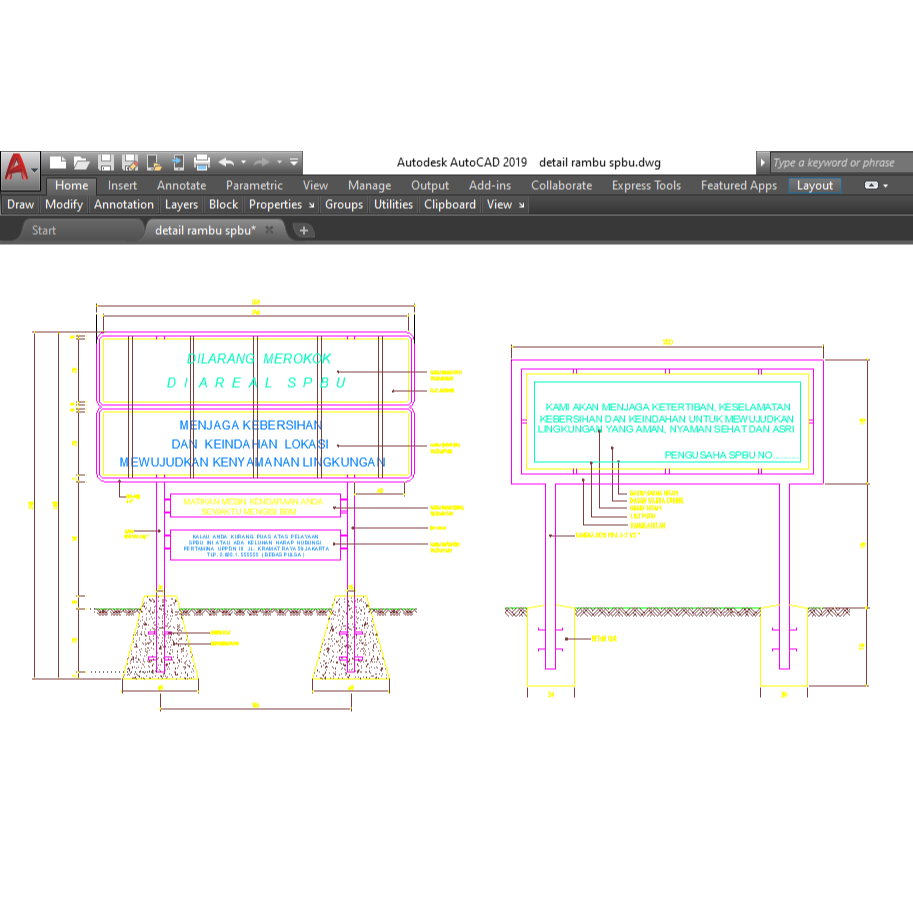Select the View ribbon tab
The height and width of the screenshot is (913, 913).
[315, 186]
